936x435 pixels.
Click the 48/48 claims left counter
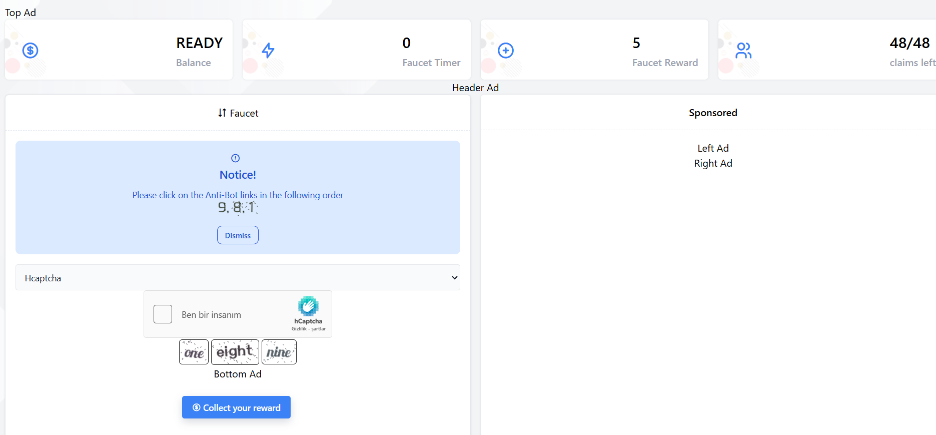pos(909,43)
